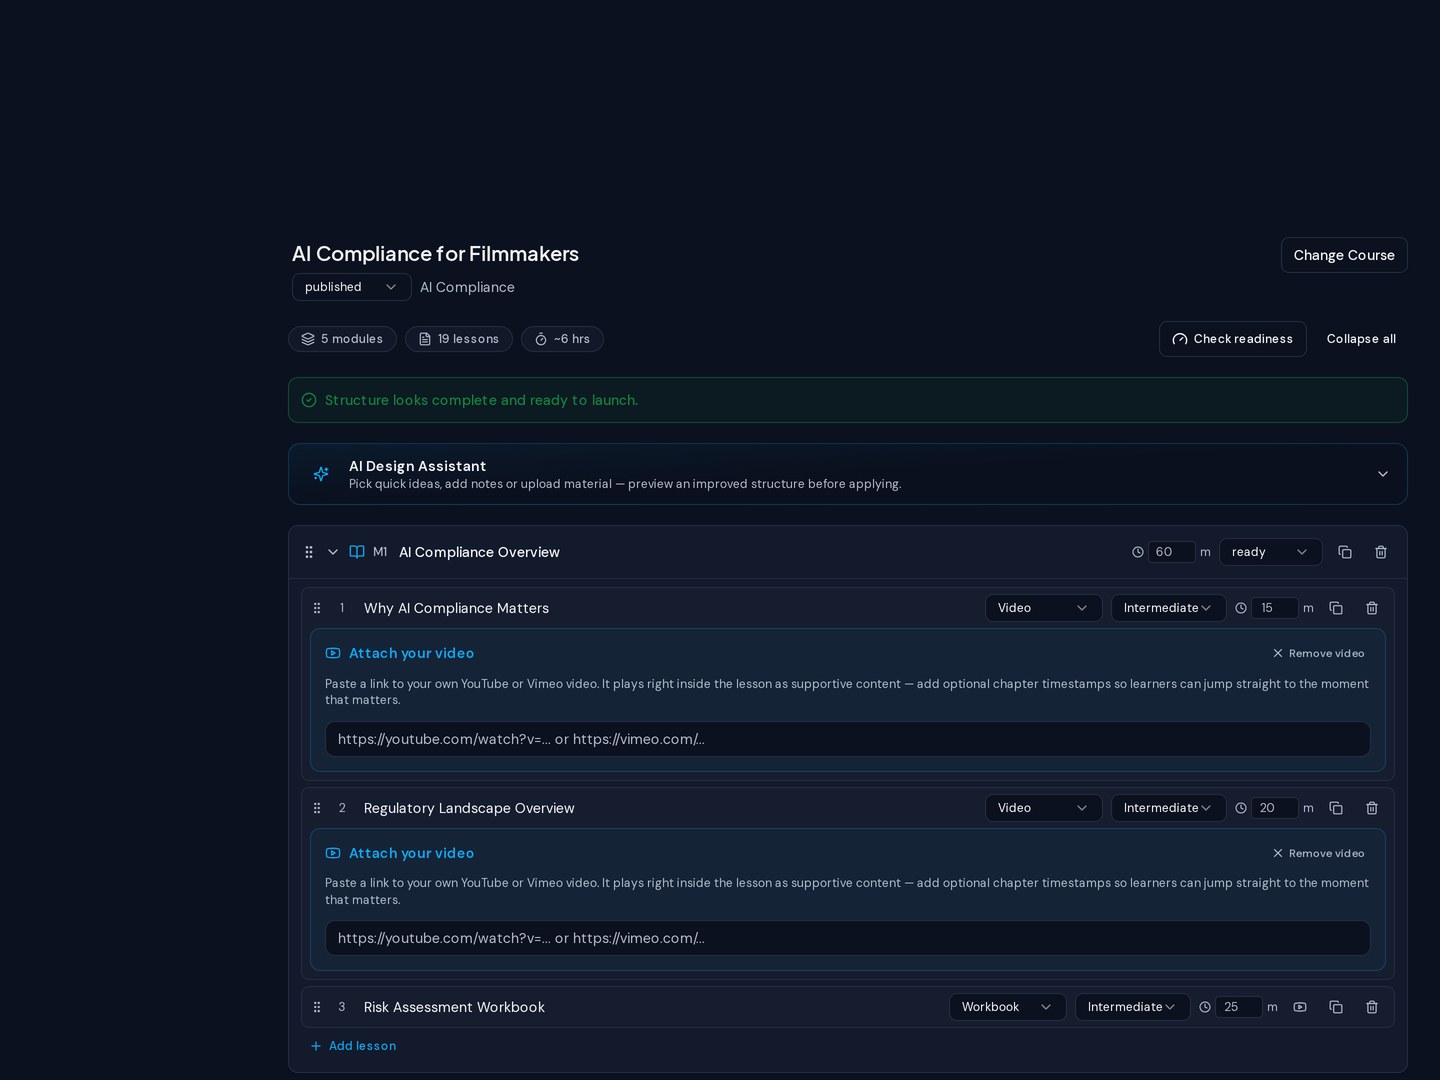
Task: Add lesson to module M1
Action: [x=353, y=1046]
